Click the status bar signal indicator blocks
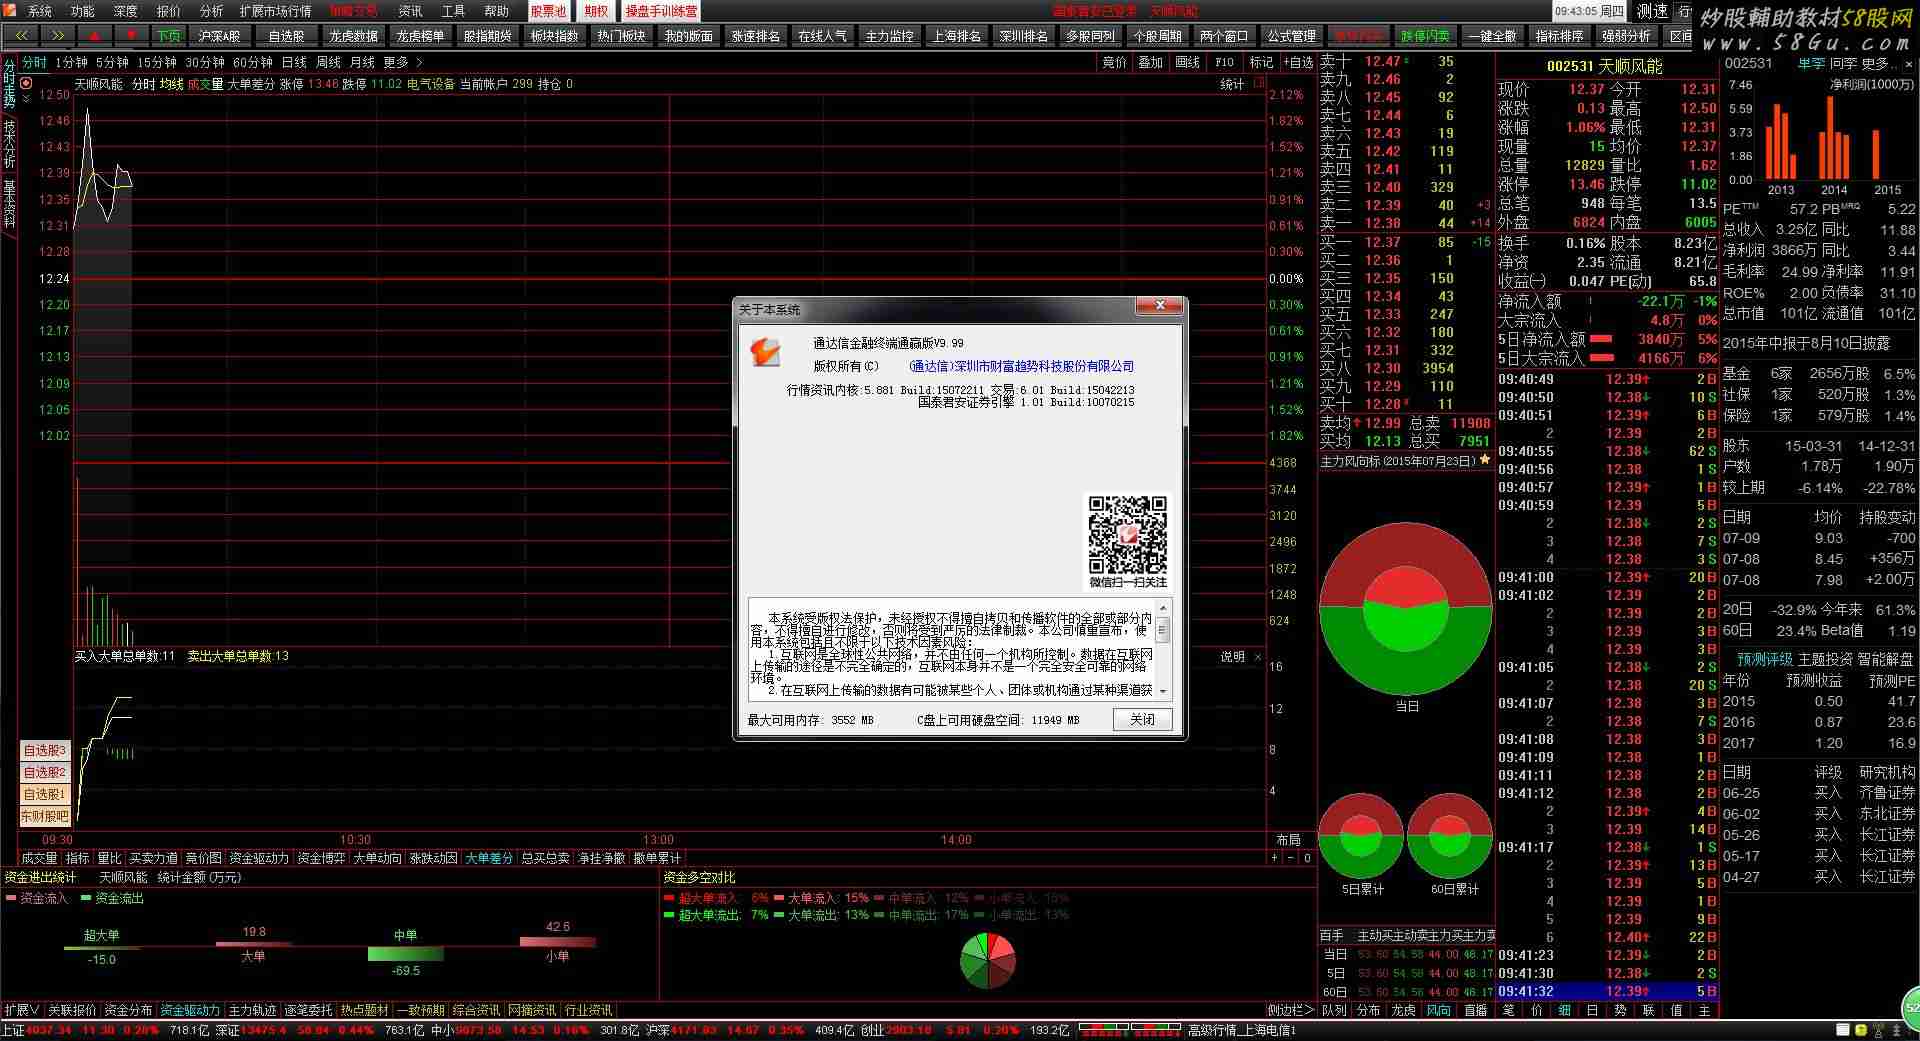 pos(1129,1028)
